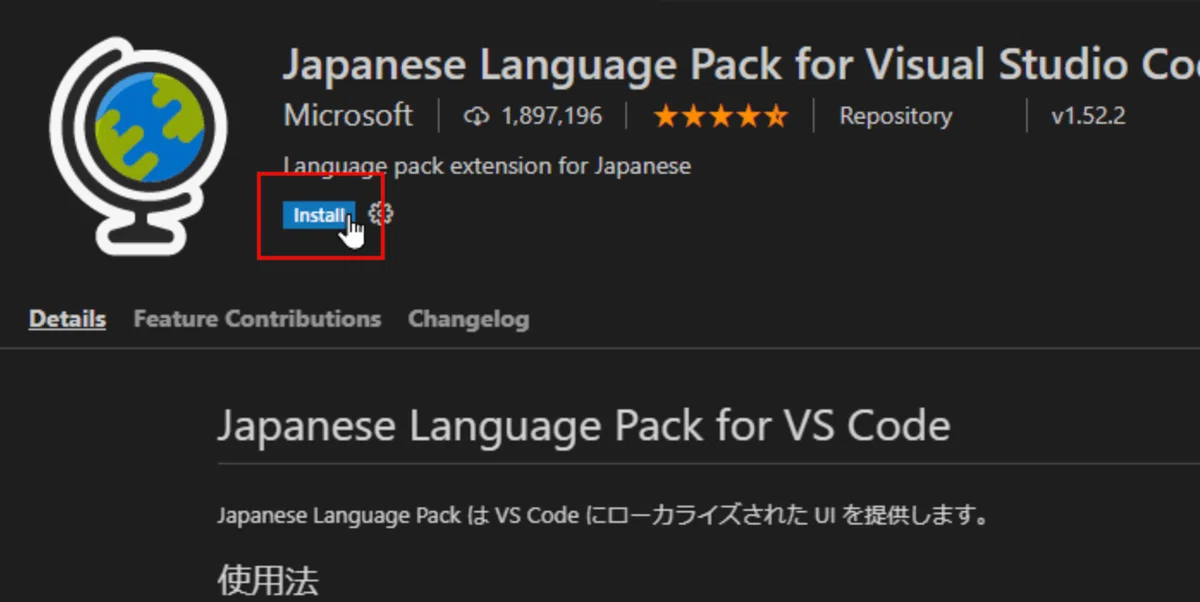Click the fourth orange rating star
This screenshot has width=1200, height=602.
click(748, 117)
